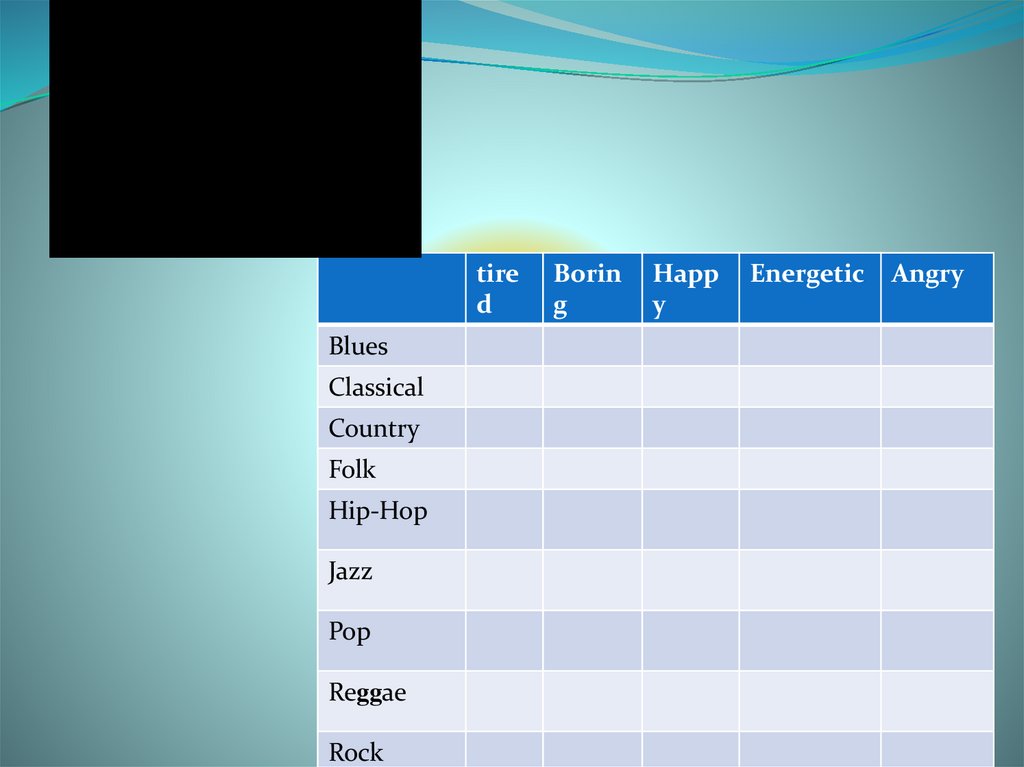Select the 'Angry' column header

click(x=937, y=288)
